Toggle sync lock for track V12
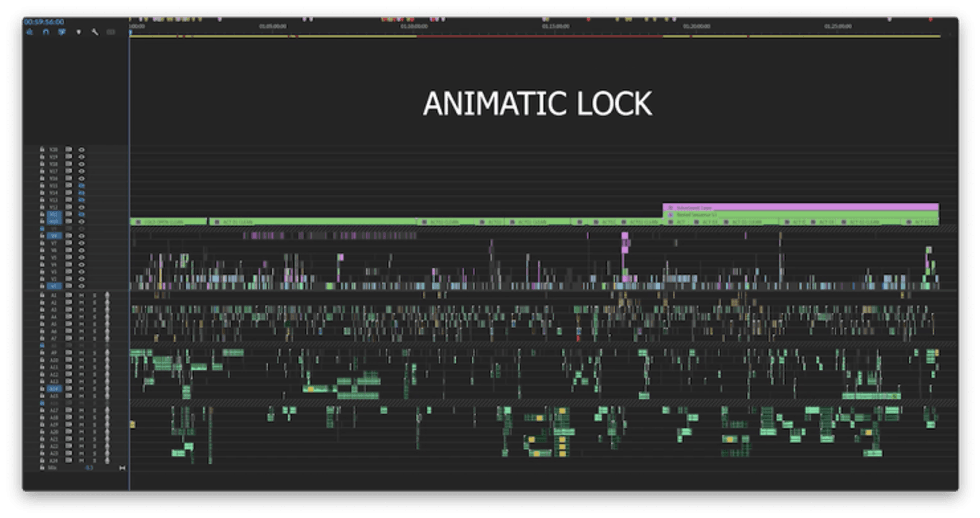The width and height of the screenshot is (980, 518). pos(69,207)
